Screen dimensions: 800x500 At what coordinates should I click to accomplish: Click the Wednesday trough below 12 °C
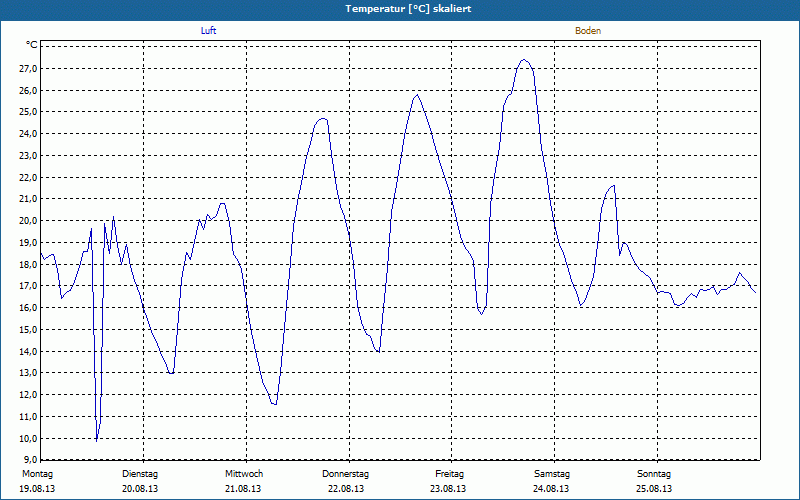pyautogui.click(x=274, y=404)
